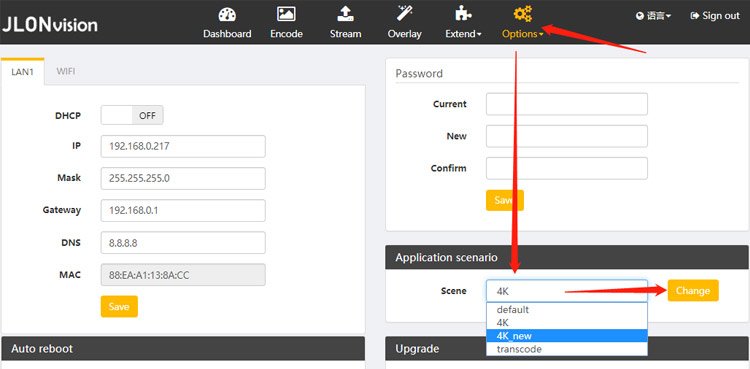Screen dimensions: 750x369
Task: Go to Overlay page
Action: [x=405, y=34]
